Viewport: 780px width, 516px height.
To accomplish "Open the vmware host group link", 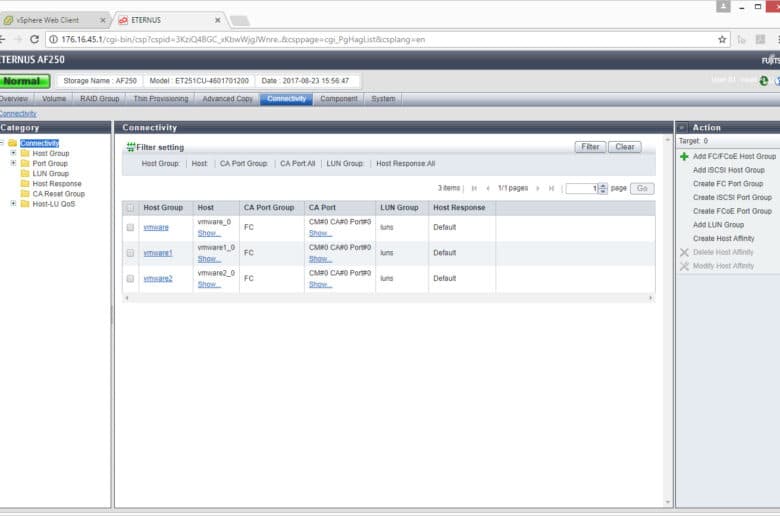I will 156,227.
